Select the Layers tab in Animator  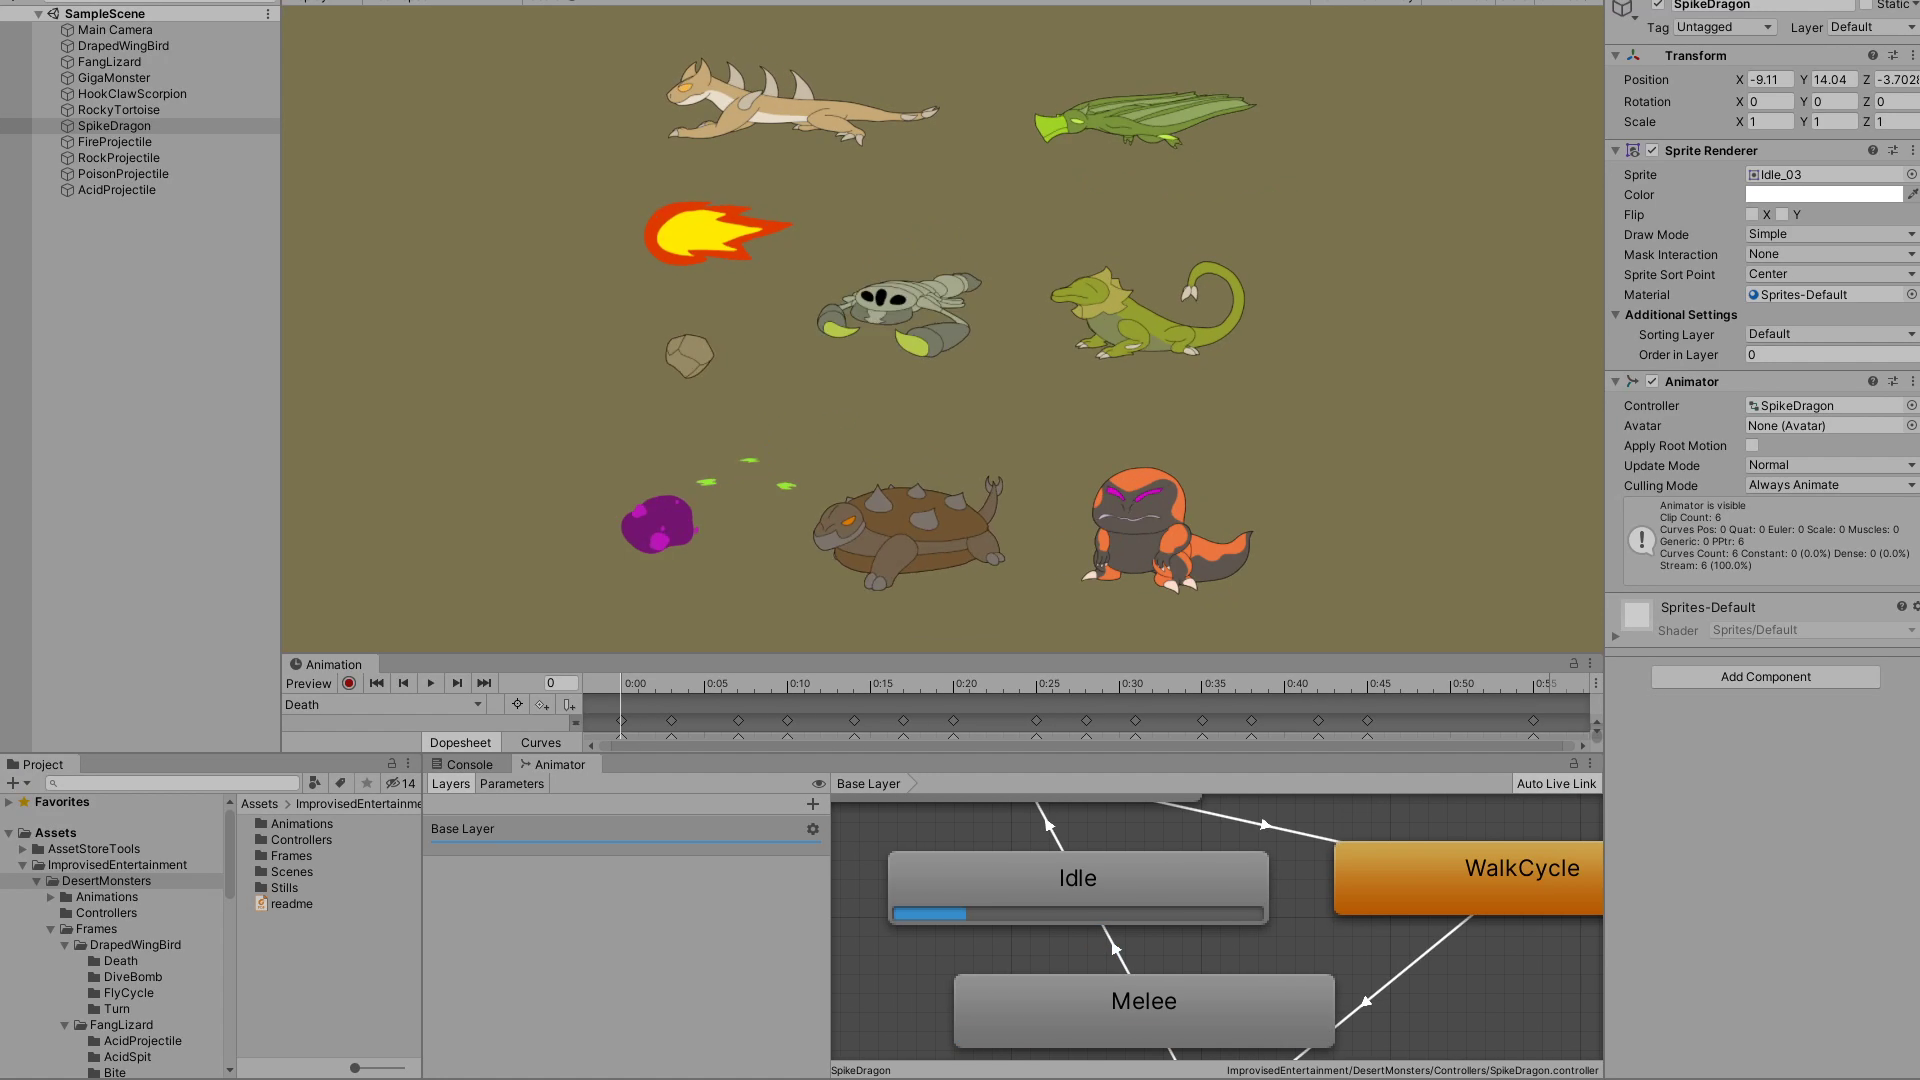[450, 784]
